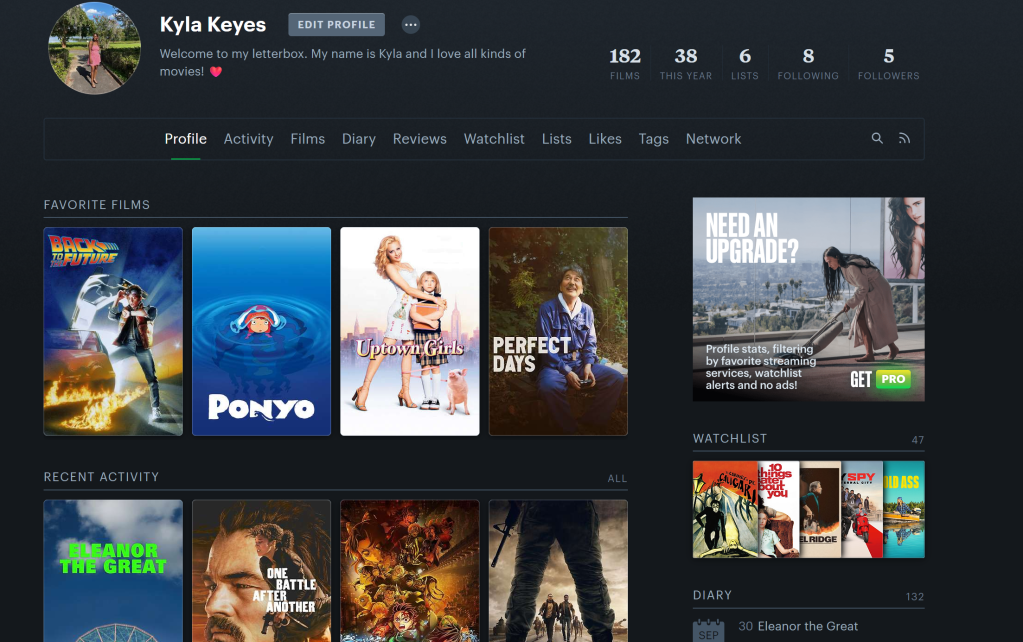Open Back to the Future poster

point(113,331)
